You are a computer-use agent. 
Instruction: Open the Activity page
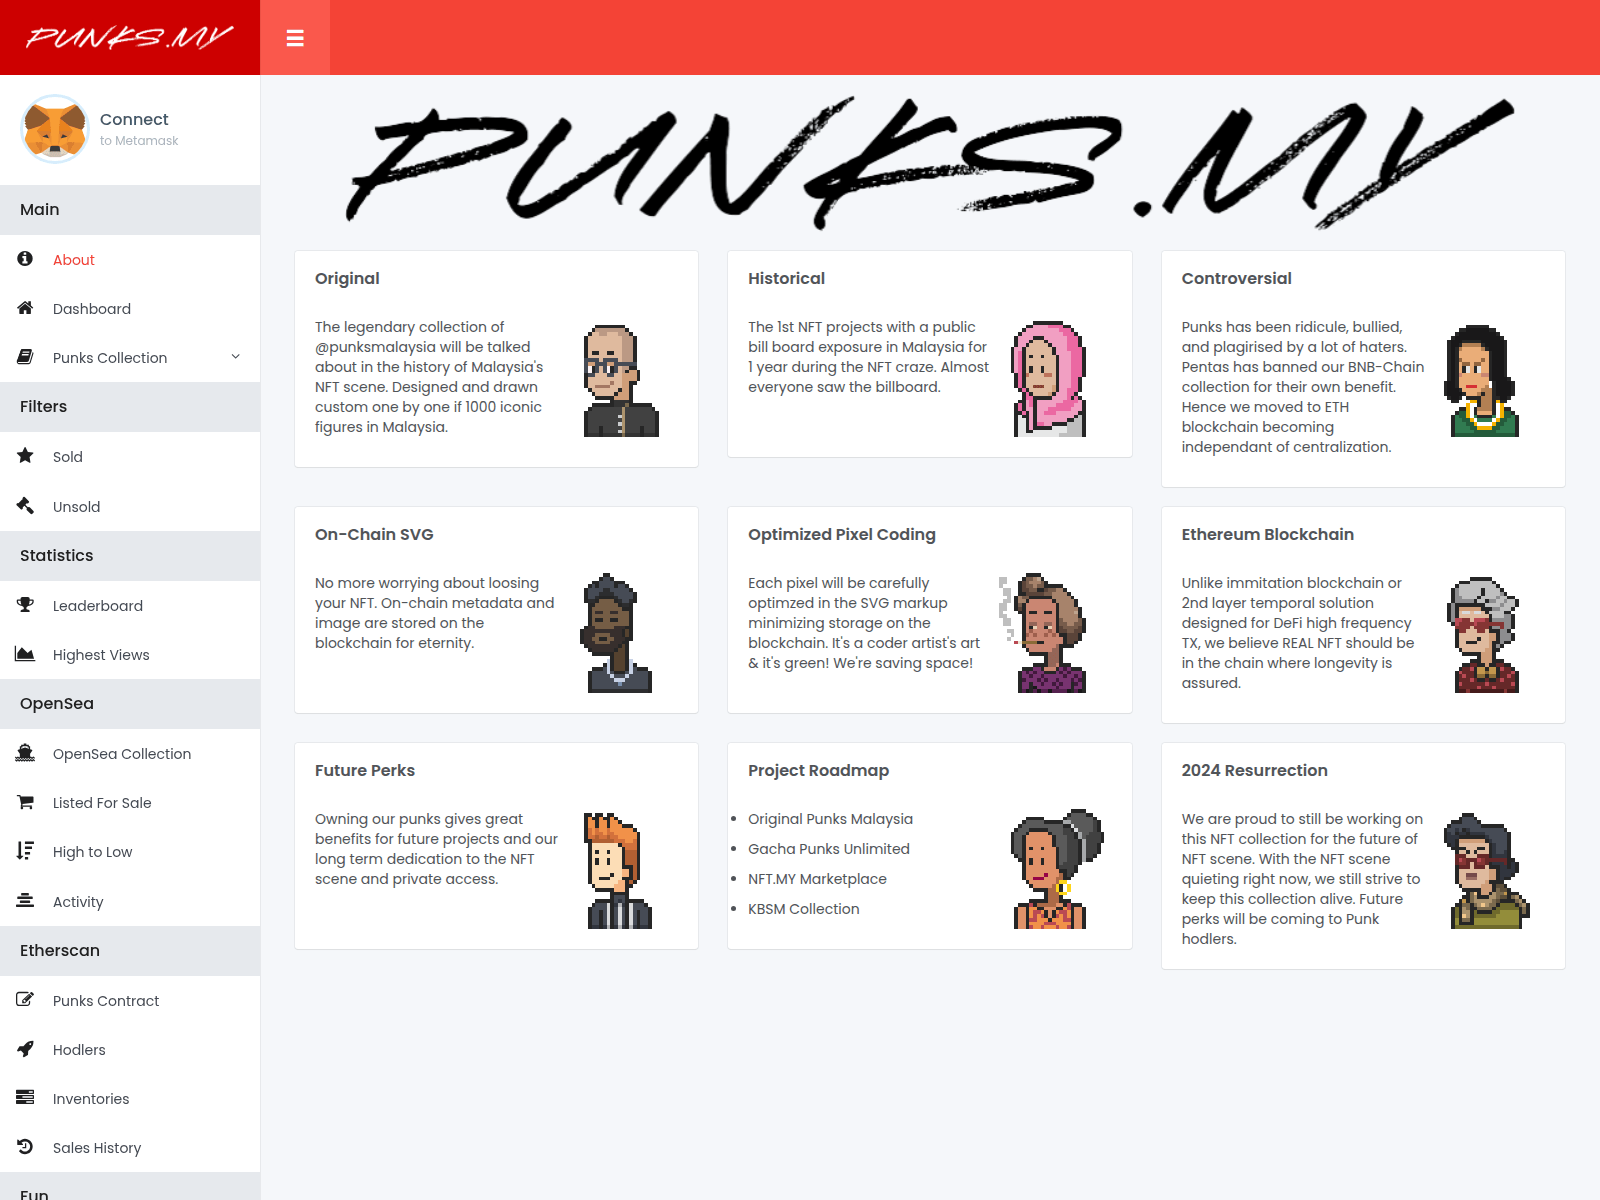[78, 902]
